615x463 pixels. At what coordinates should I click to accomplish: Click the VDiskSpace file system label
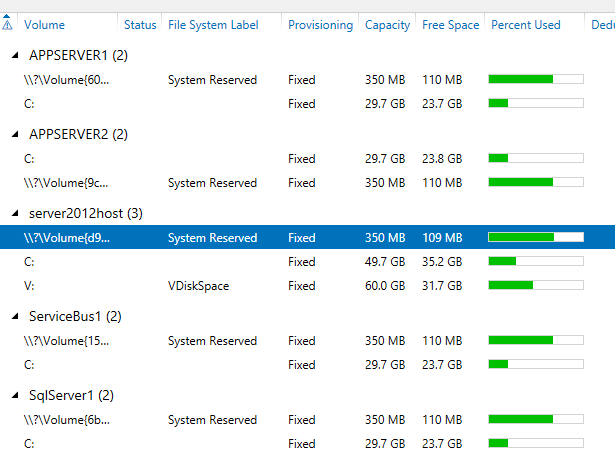198,286
